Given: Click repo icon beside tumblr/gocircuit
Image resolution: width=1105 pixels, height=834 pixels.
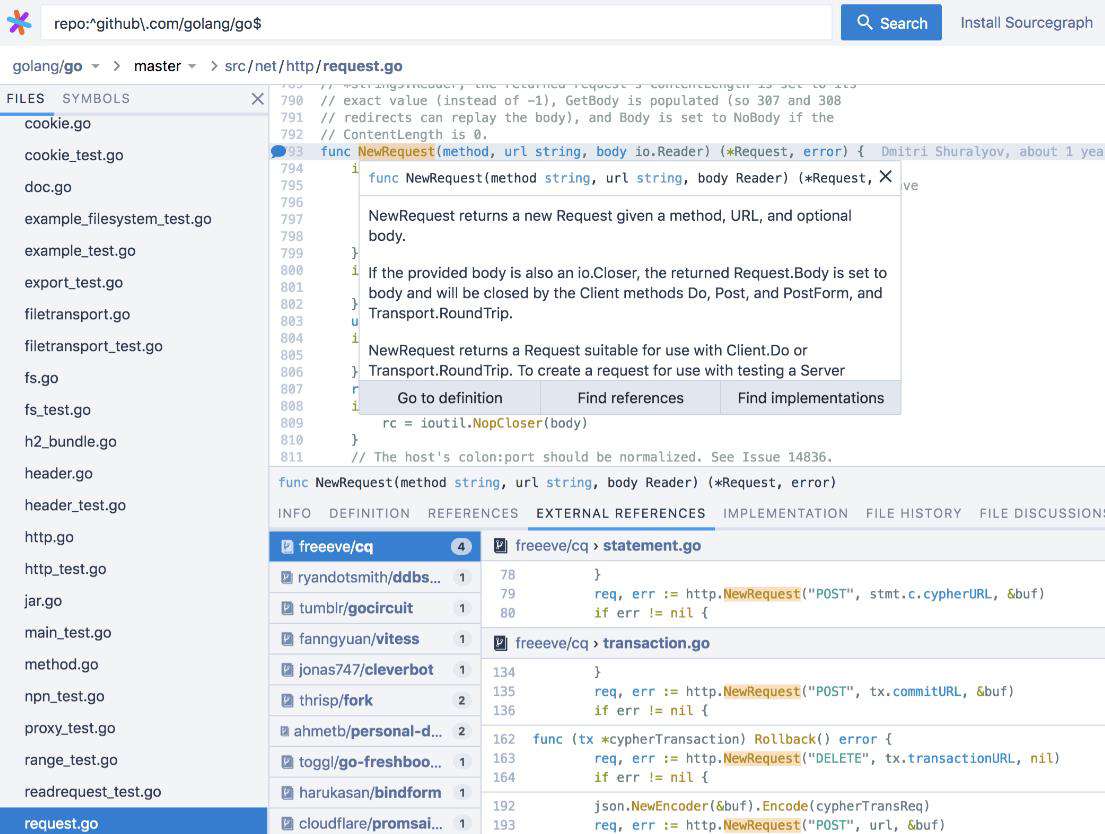Looking at the screenshot, I should click(x=288, y=608).
